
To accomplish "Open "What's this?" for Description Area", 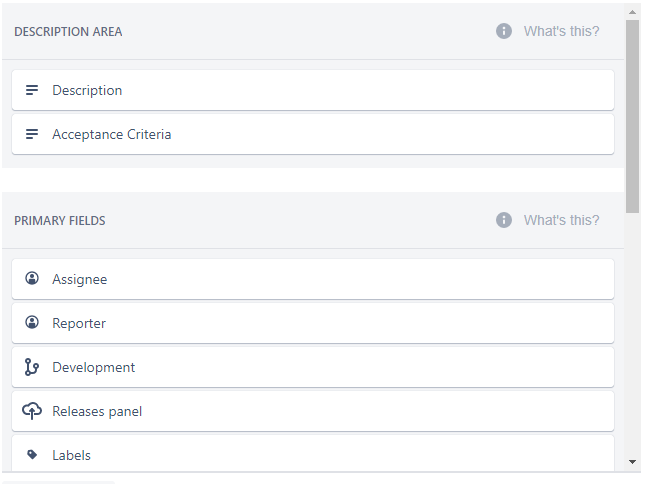I will tap(561, 31).
